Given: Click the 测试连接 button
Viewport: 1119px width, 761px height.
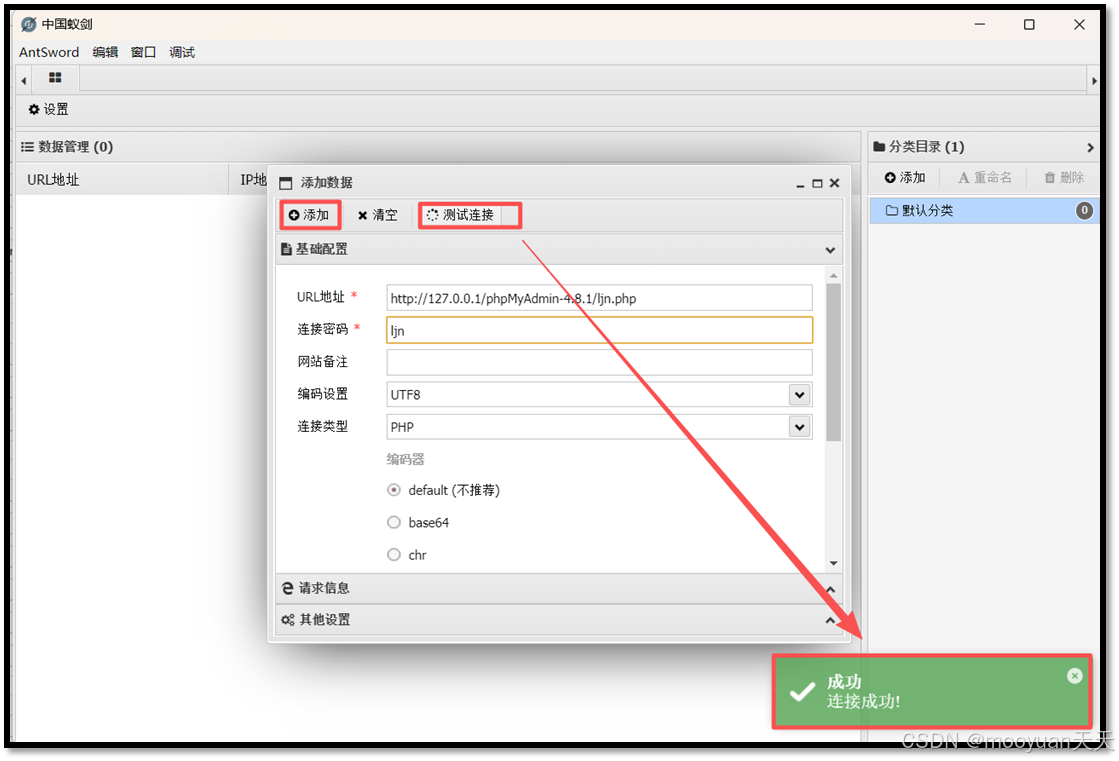Looking at the screenshot, I should pyautogui.click(x=461, y=215).
